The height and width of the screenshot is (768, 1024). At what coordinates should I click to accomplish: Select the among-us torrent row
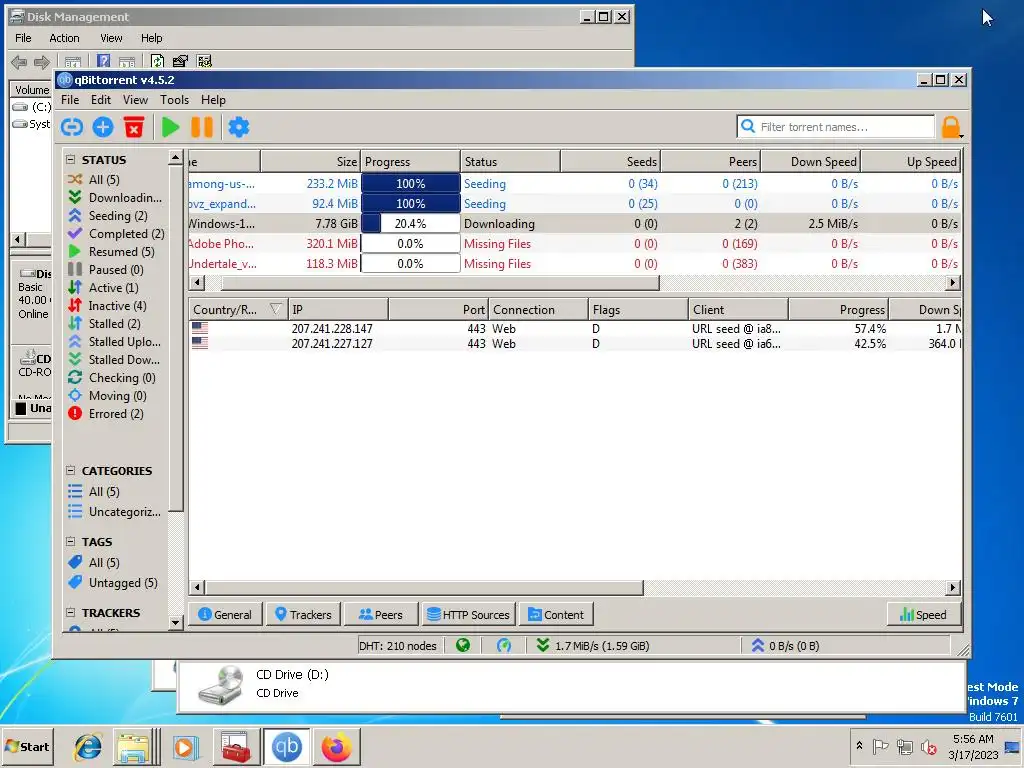[x=575, y=184]
